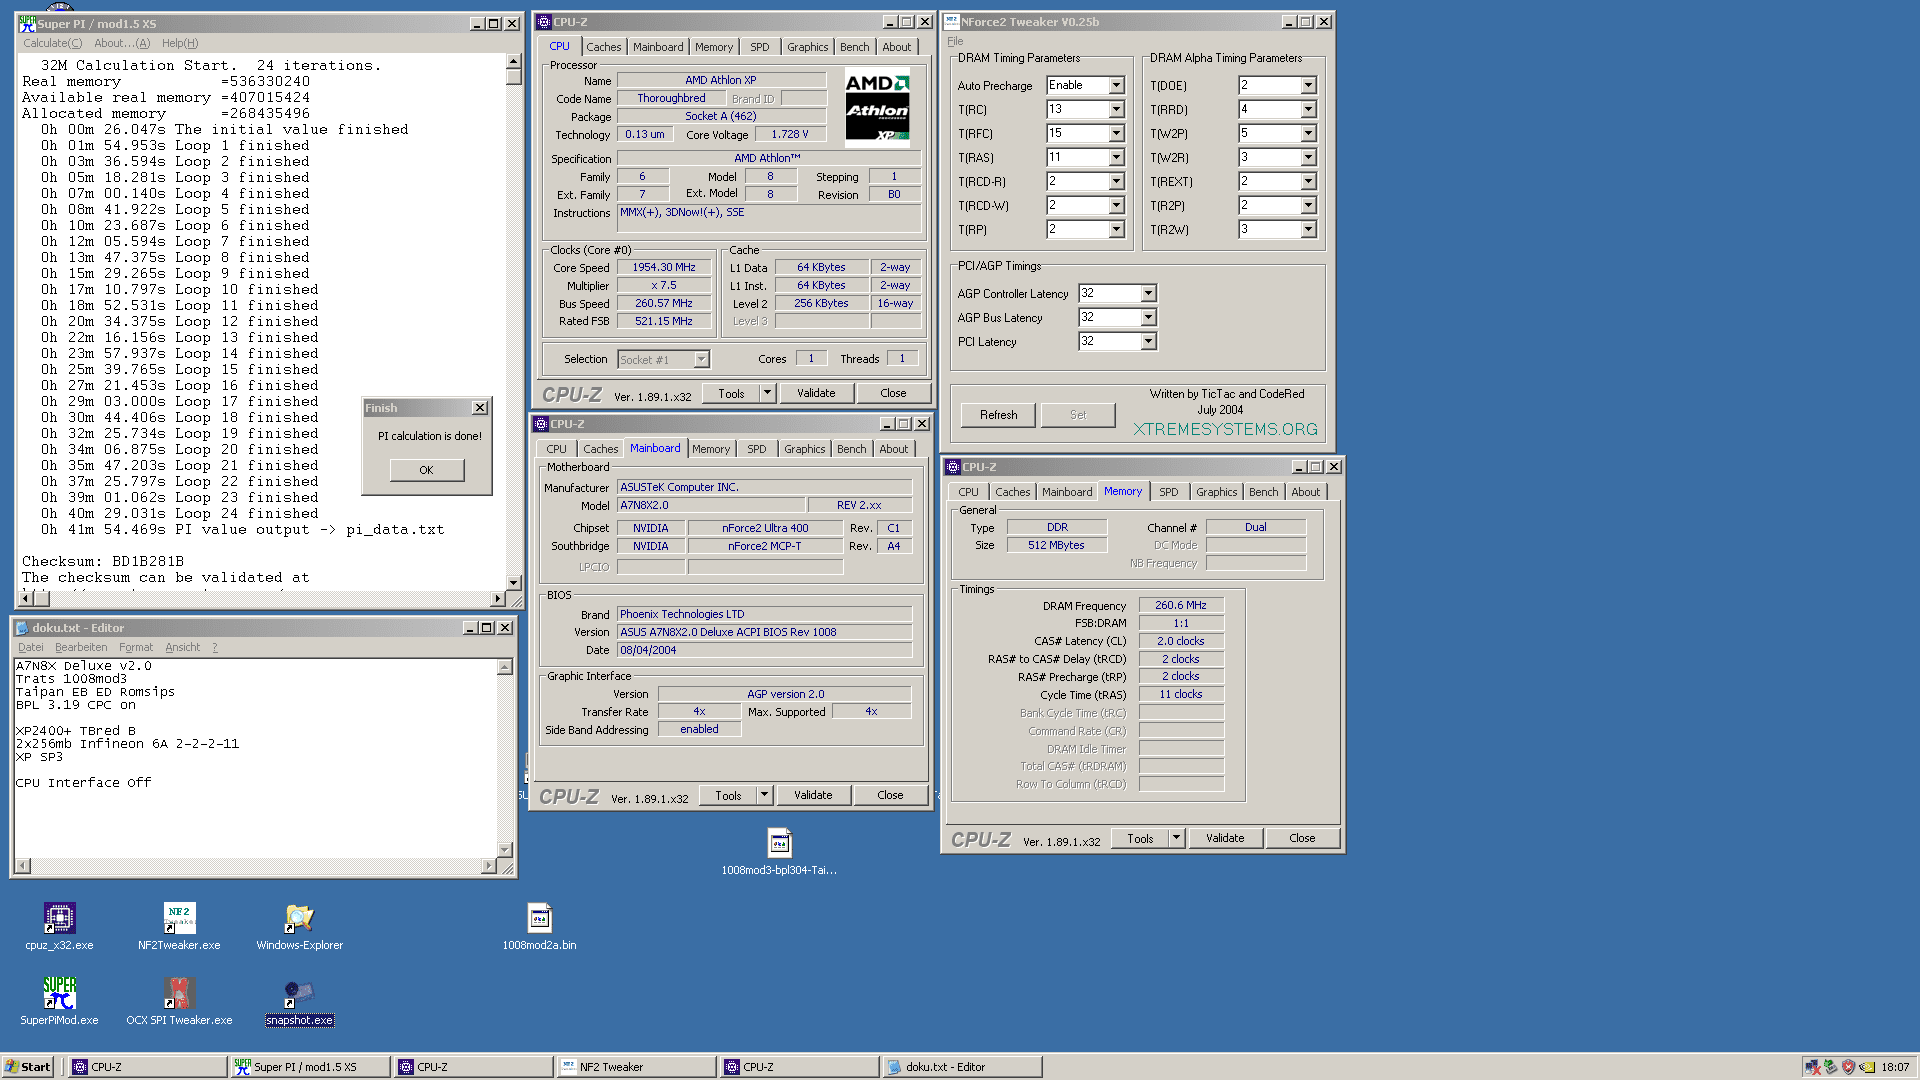This screenshot has width=1920, height=1080.
Task: Expand the T(RAS) timing dropdown
Action: coord(1116,158)
